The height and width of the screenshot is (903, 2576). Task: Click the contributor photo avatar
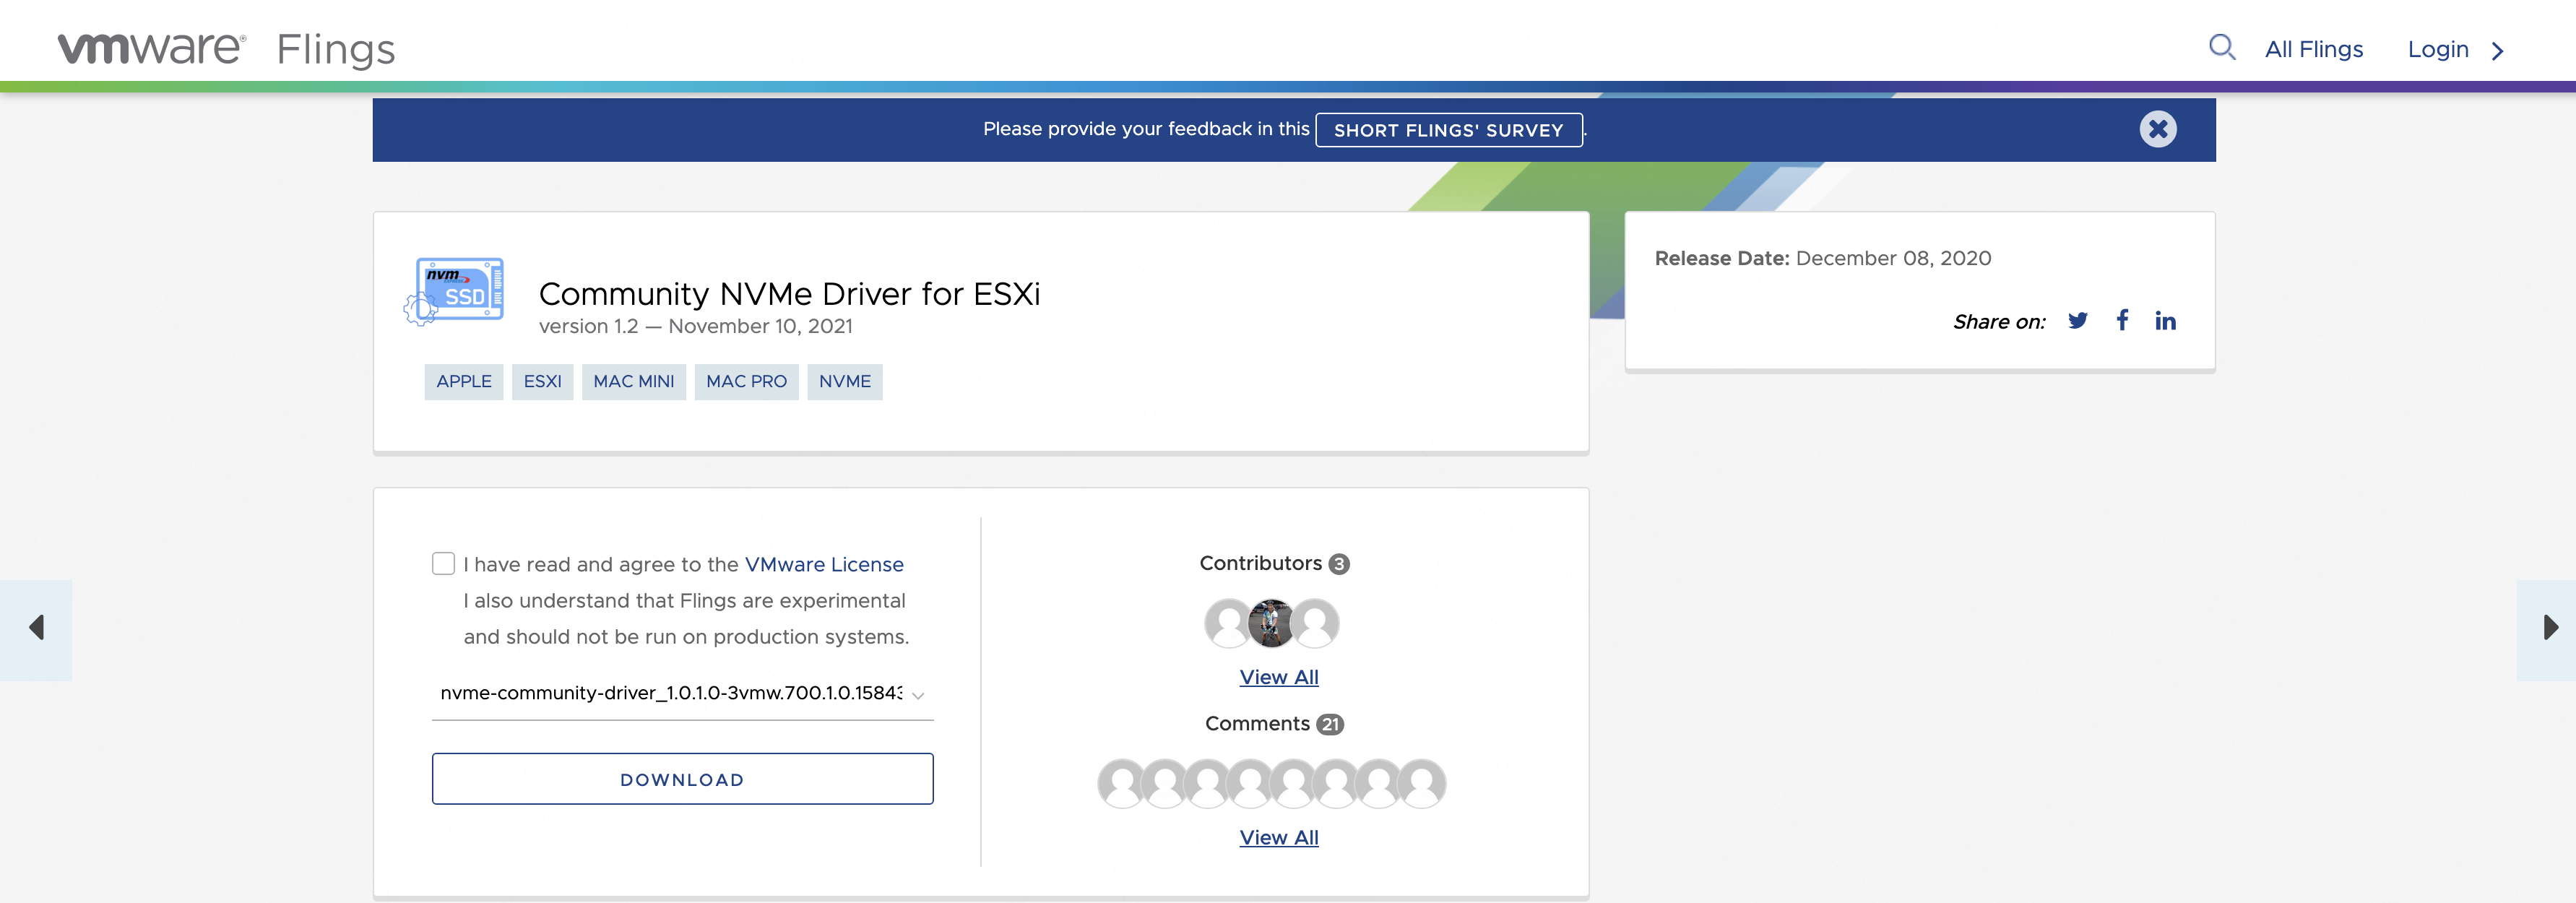[1271, 623]
